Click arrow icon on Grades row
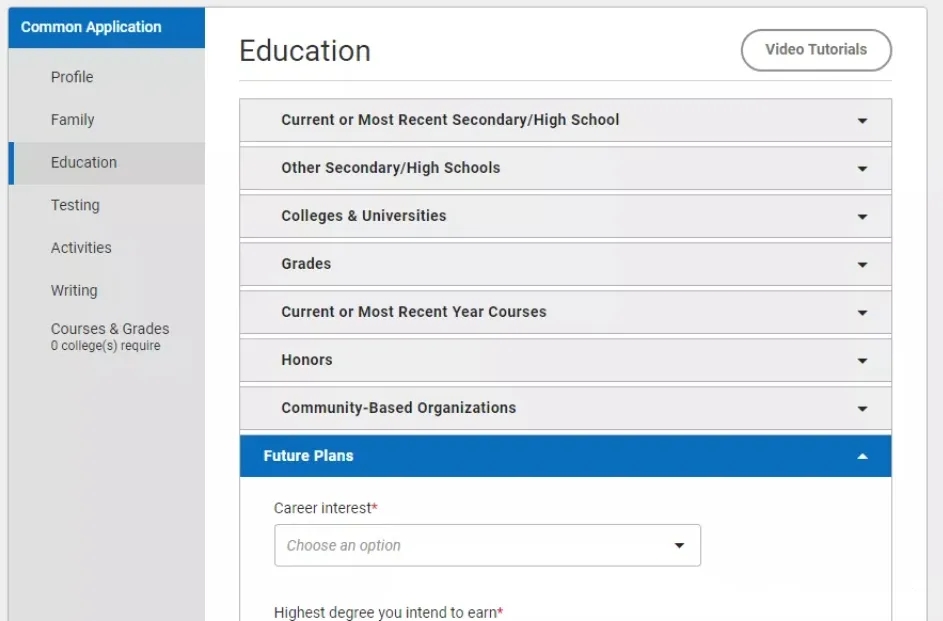Screen dimensions: 943x621 [x=862, y=265]
